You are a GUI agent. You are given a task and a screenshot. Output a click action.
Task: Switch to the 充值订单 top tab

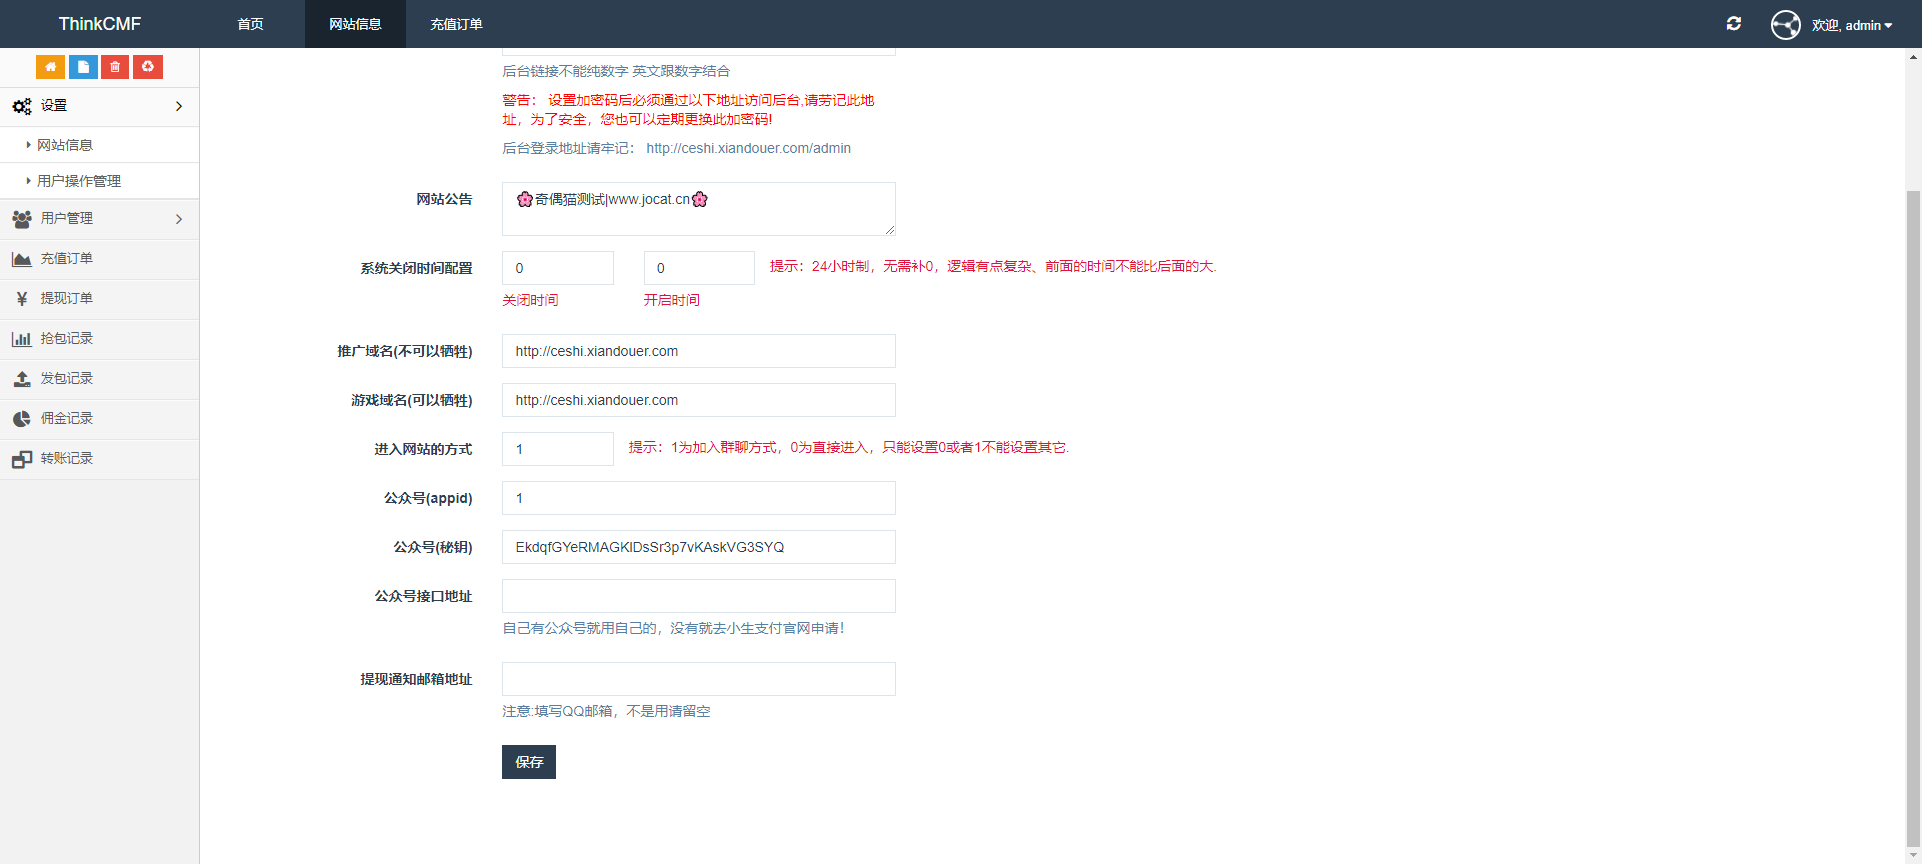coord(456,24)
